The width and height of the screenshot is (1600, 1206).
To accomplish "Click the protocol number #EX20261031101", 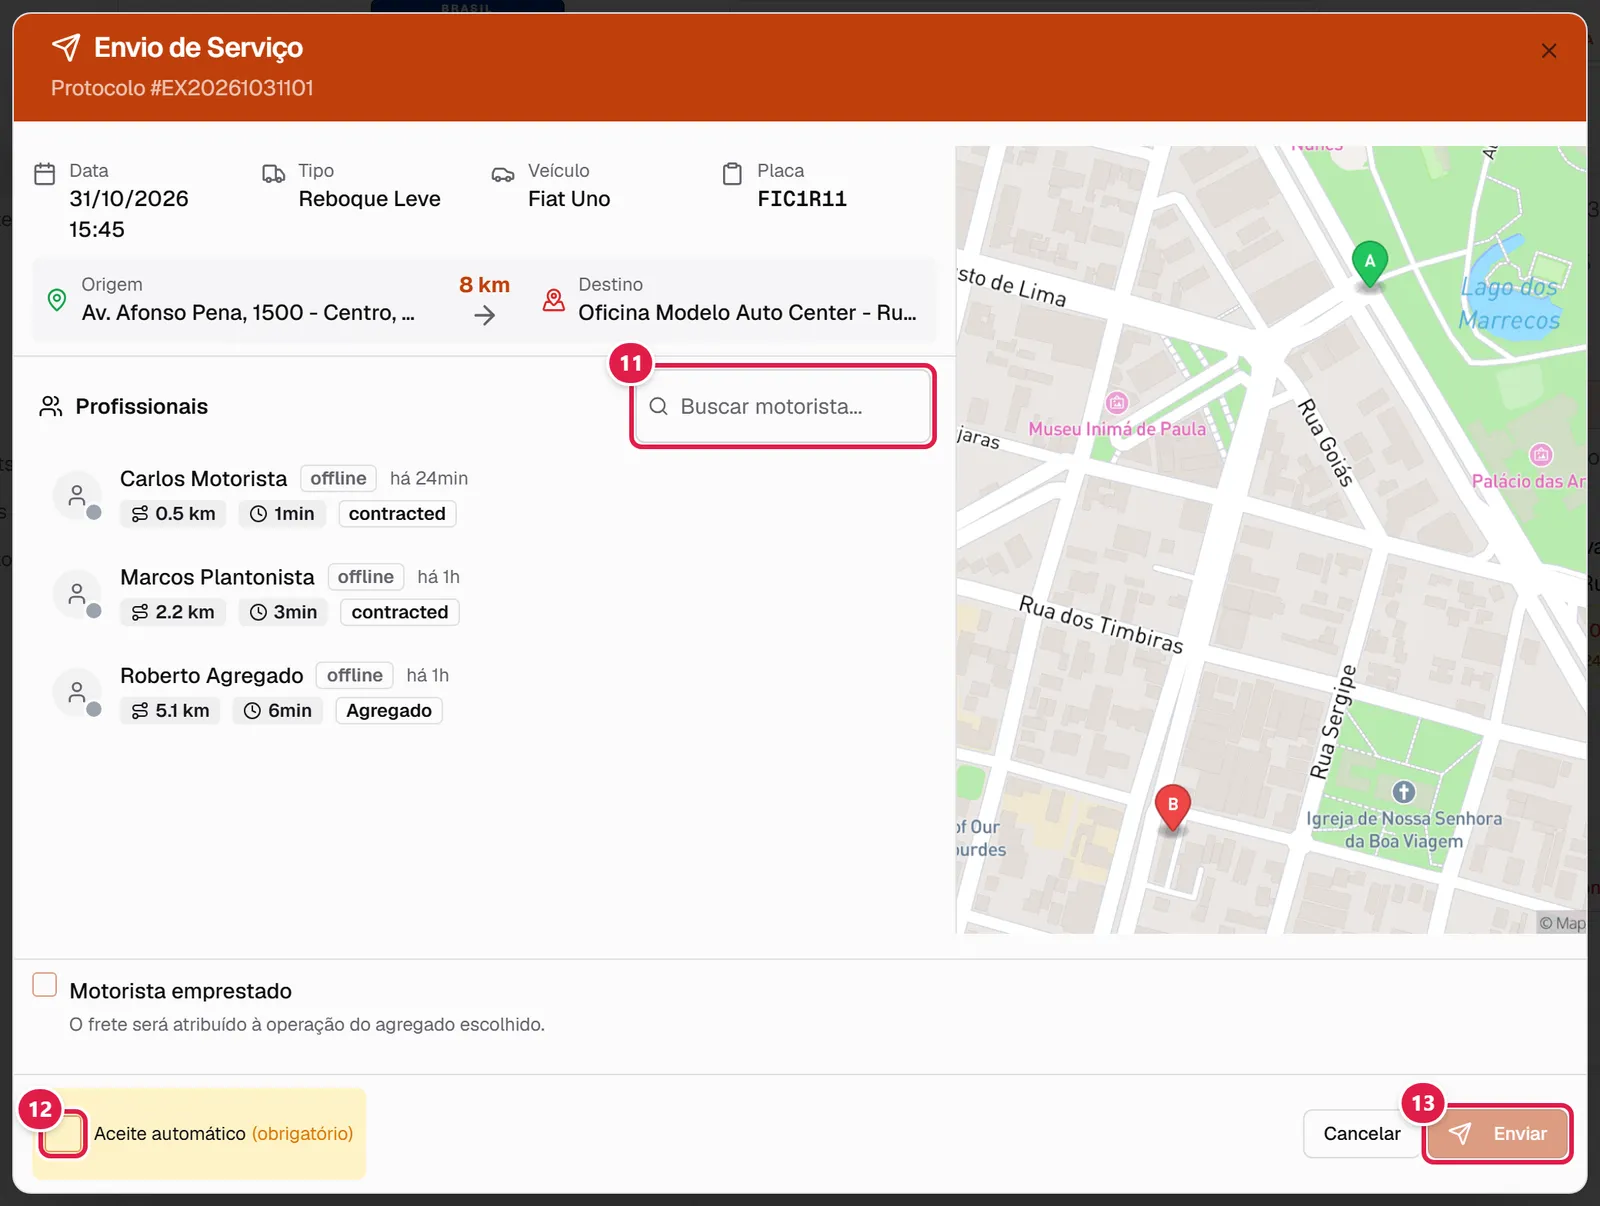I will pos(232,88).
